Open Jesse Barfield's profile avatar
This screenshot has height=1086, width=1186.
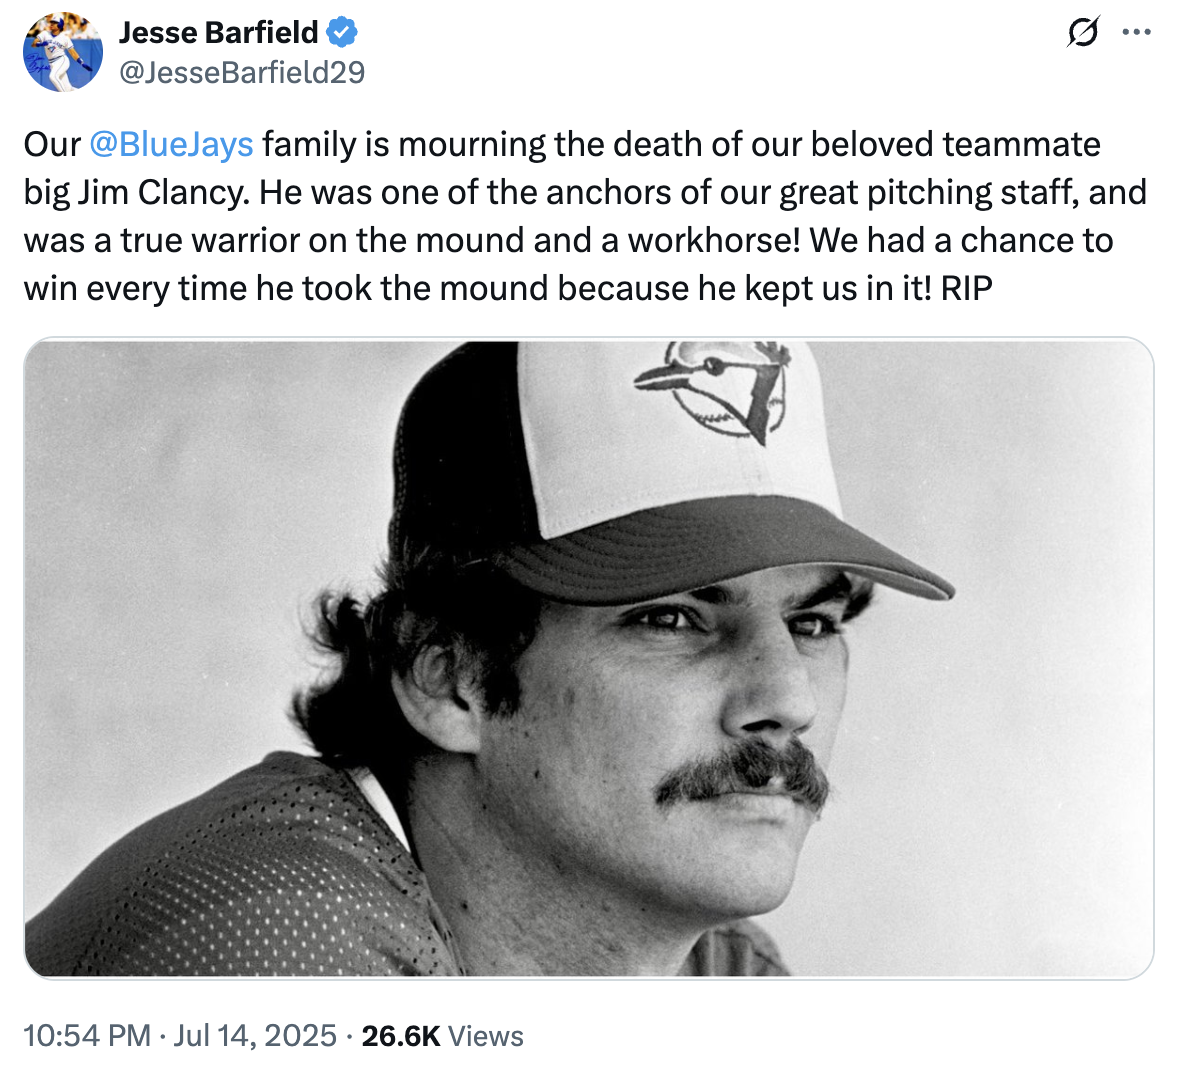click(x=63, y=52)
